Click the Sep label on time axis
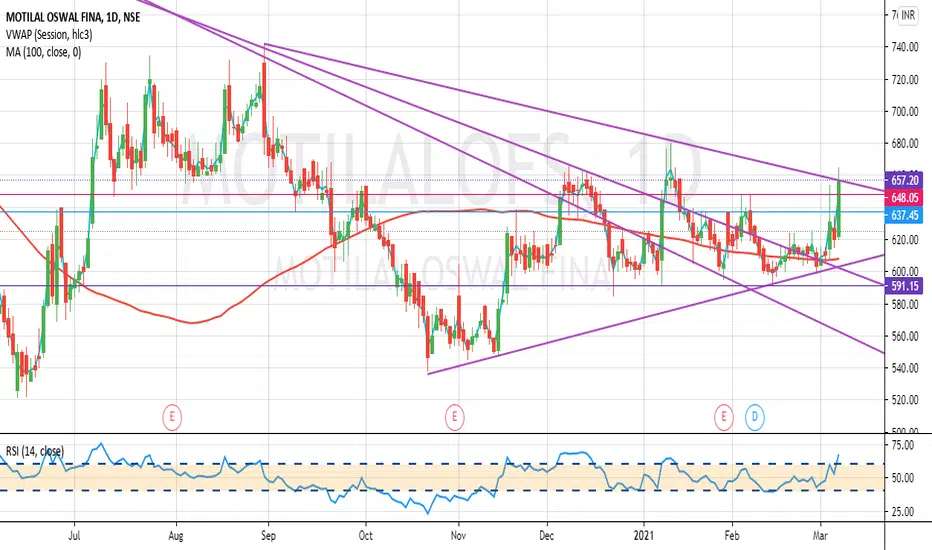Viewport: 932px width, 550px height. point(269,536)
